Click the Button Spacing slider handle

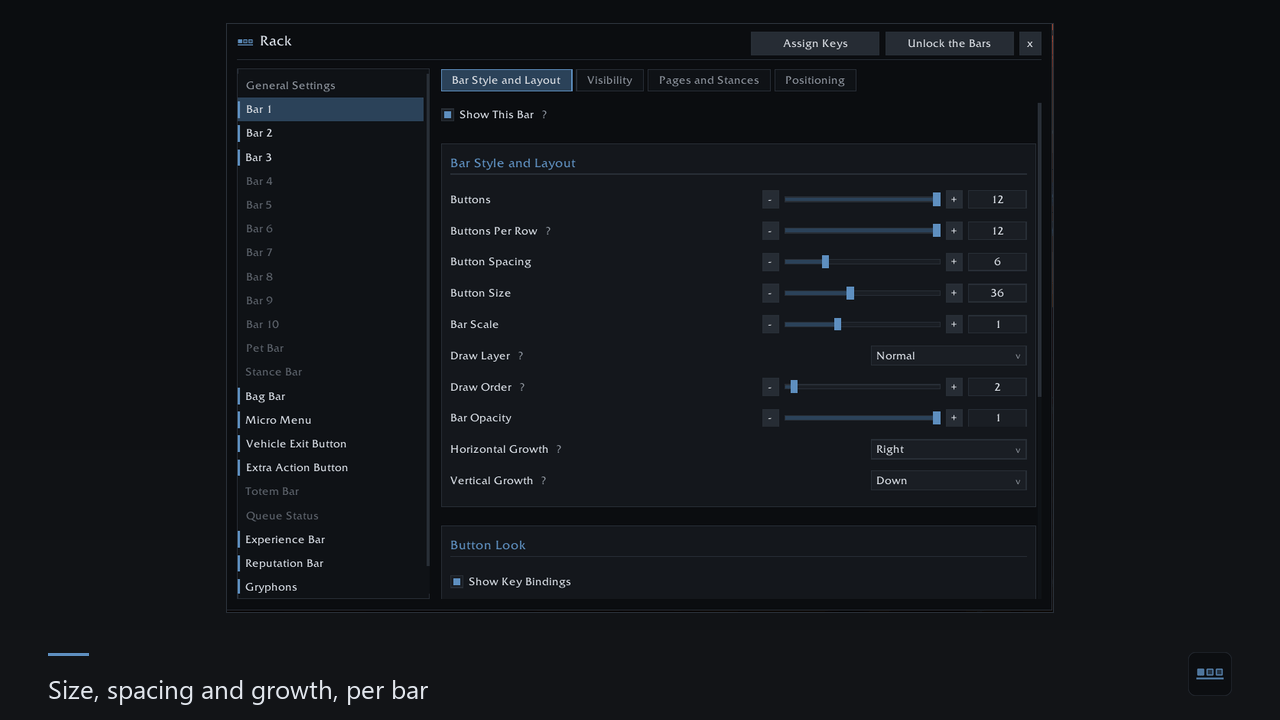[825, 262]
